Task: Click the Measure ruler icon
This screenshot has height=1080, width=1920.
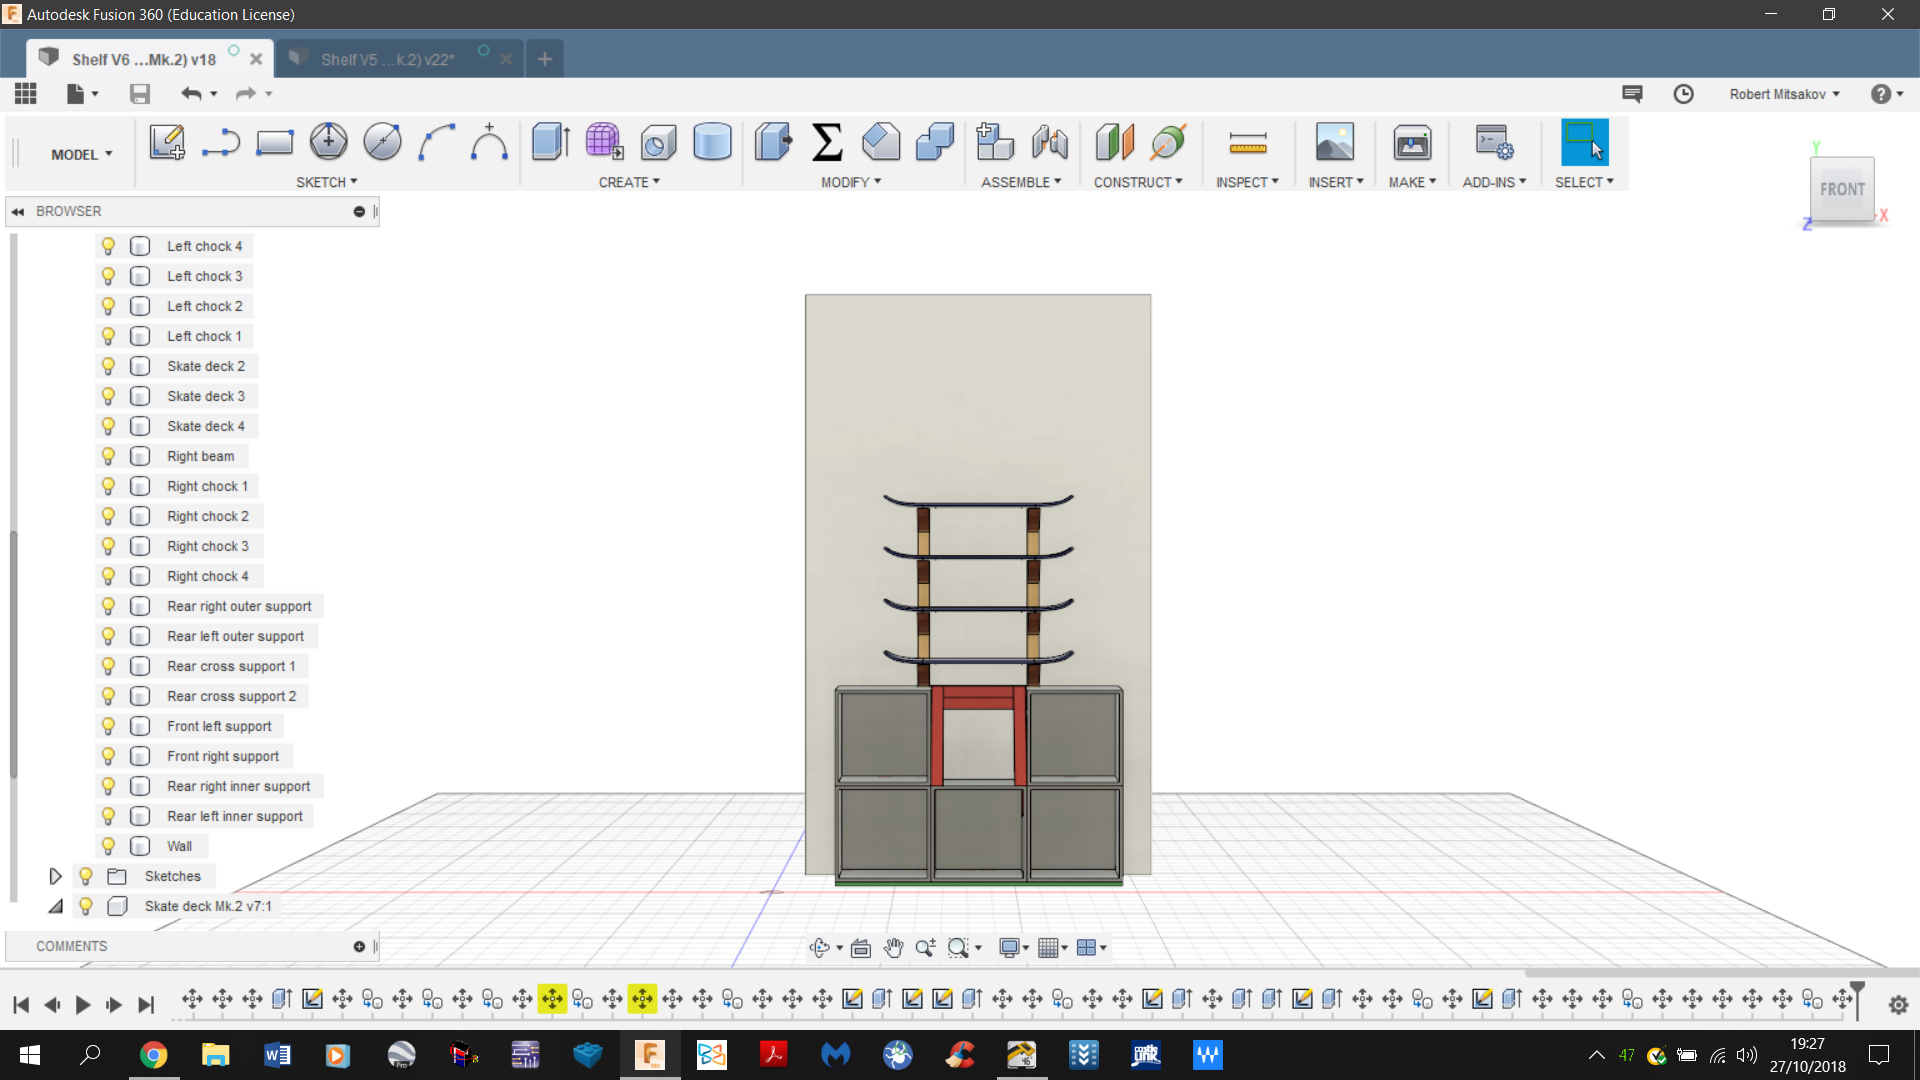Action: click(1247, 142)
